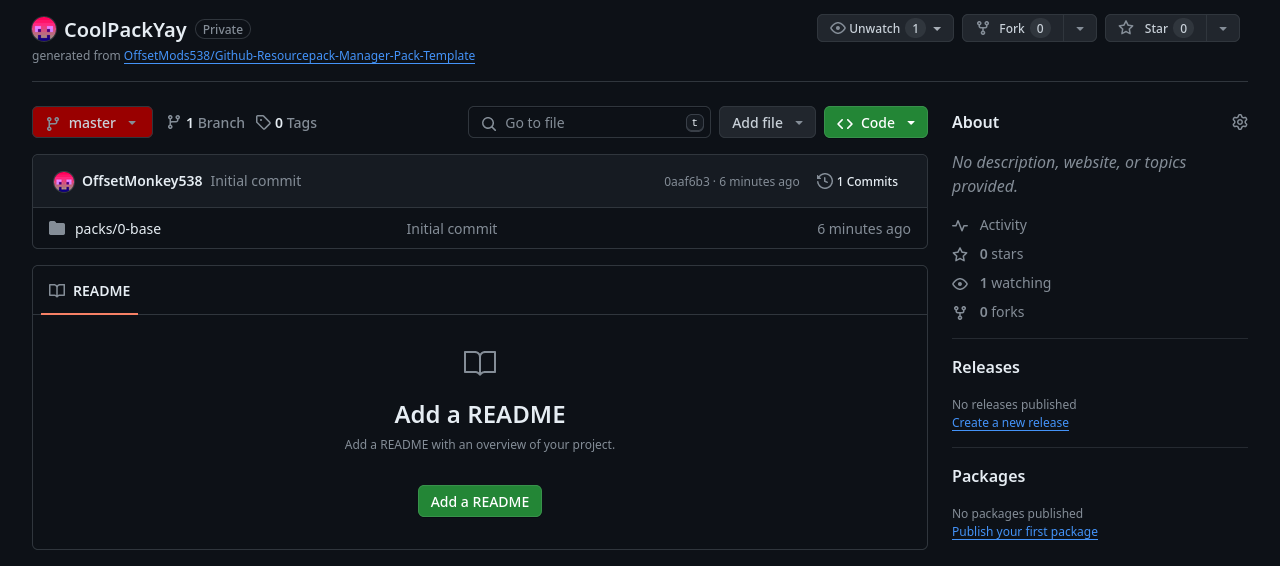Click the Private visibility badge
The width and height of the screenshot is (1280, 566).
[x=223, y=29]
